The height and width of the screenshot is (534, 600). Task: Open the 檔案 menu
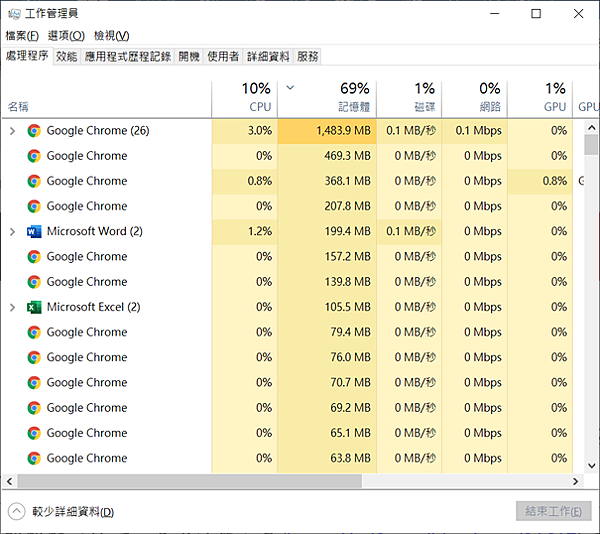[23, 36]
